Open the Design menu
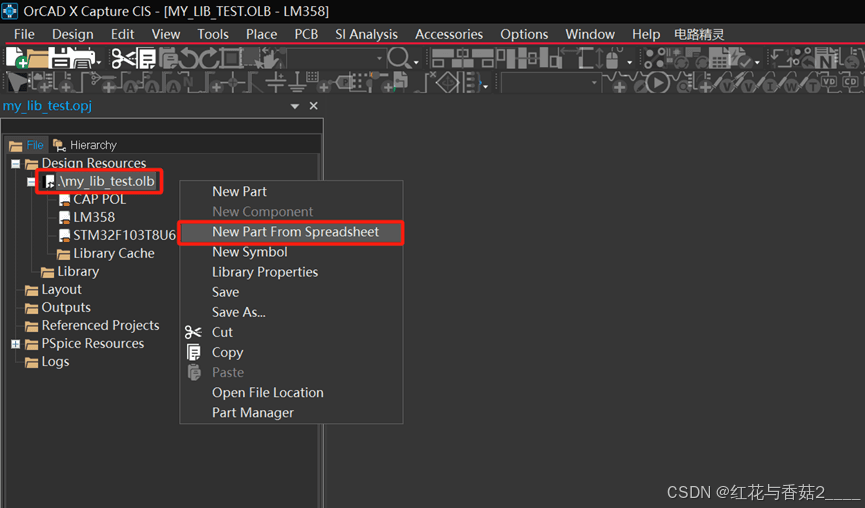Screen dimensions: 865x508 tap(72, 34)
